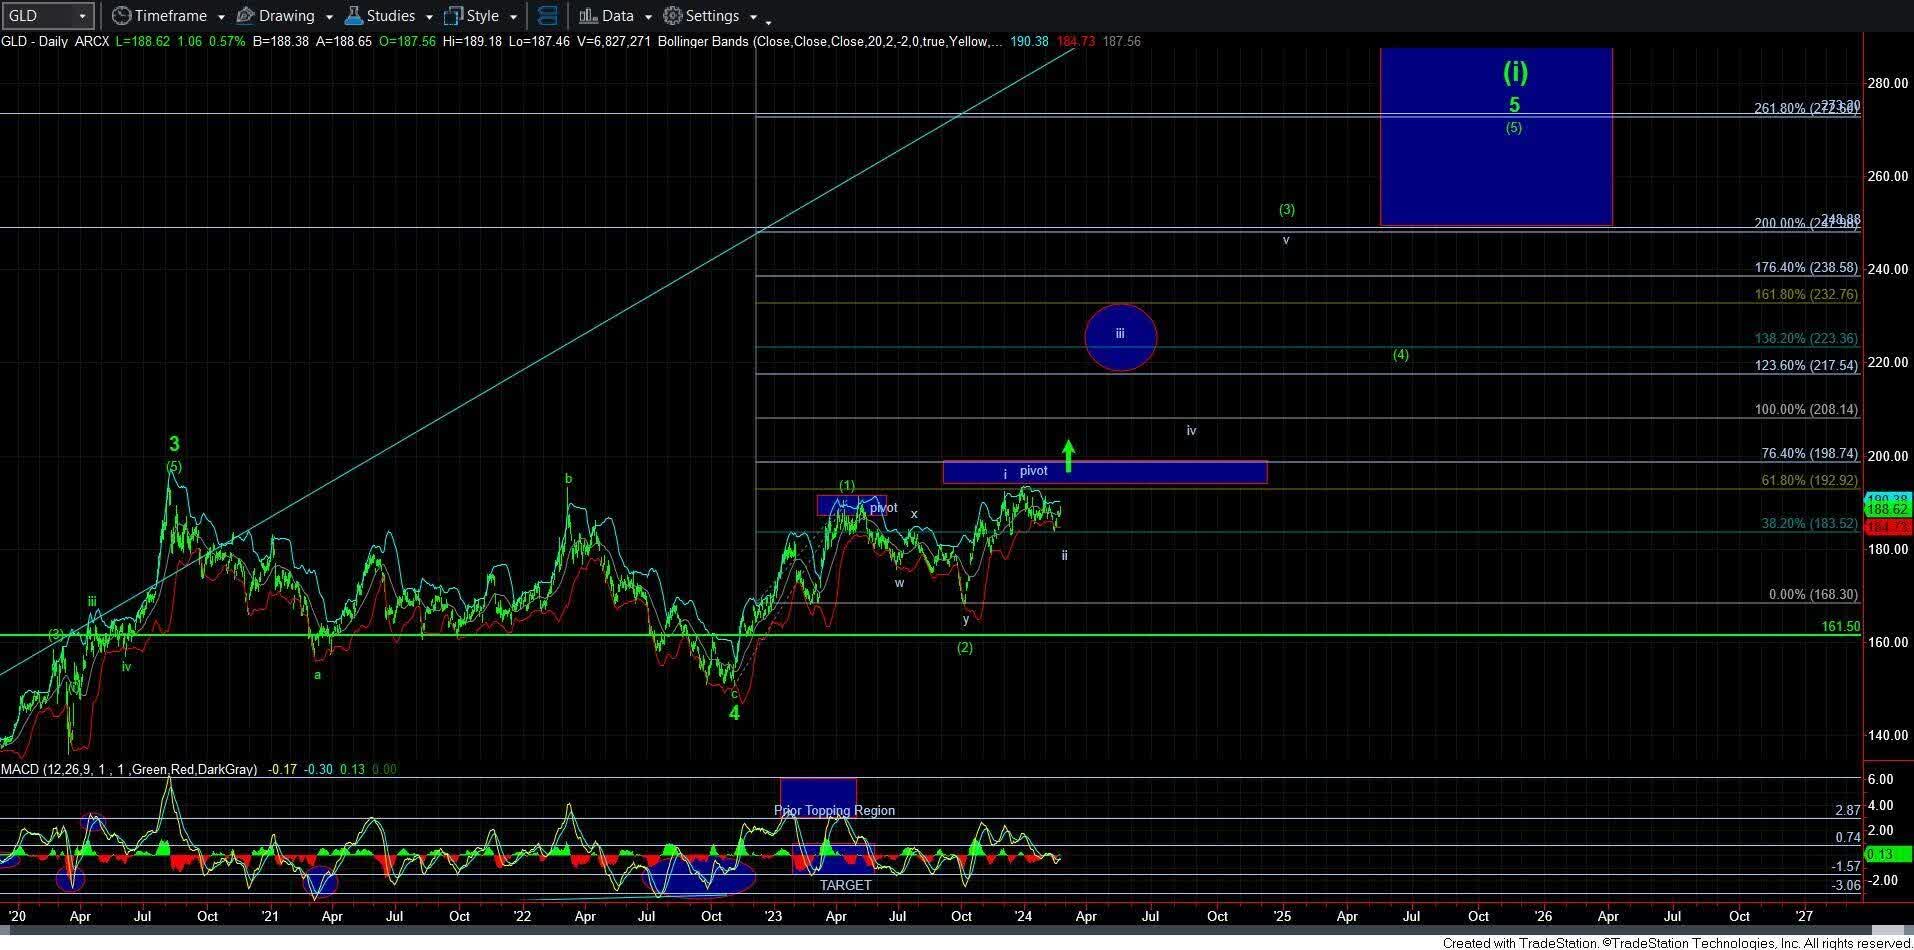Image resolution: width=1914 pixels, height=950 pixels.
Task: Open the Drawing menu arrow
Action: point(329,17)
